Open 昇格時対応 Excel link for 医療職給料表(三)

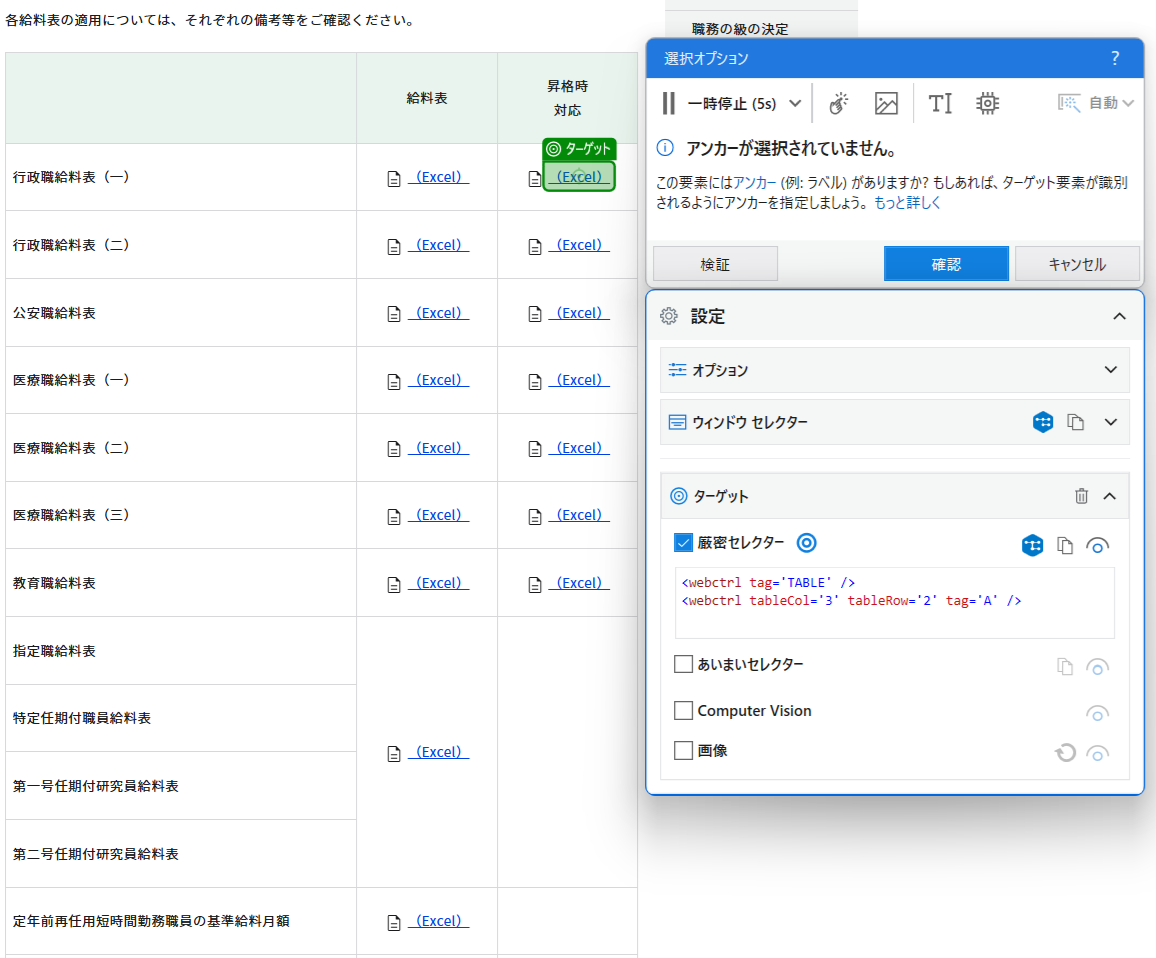(579, 515)
